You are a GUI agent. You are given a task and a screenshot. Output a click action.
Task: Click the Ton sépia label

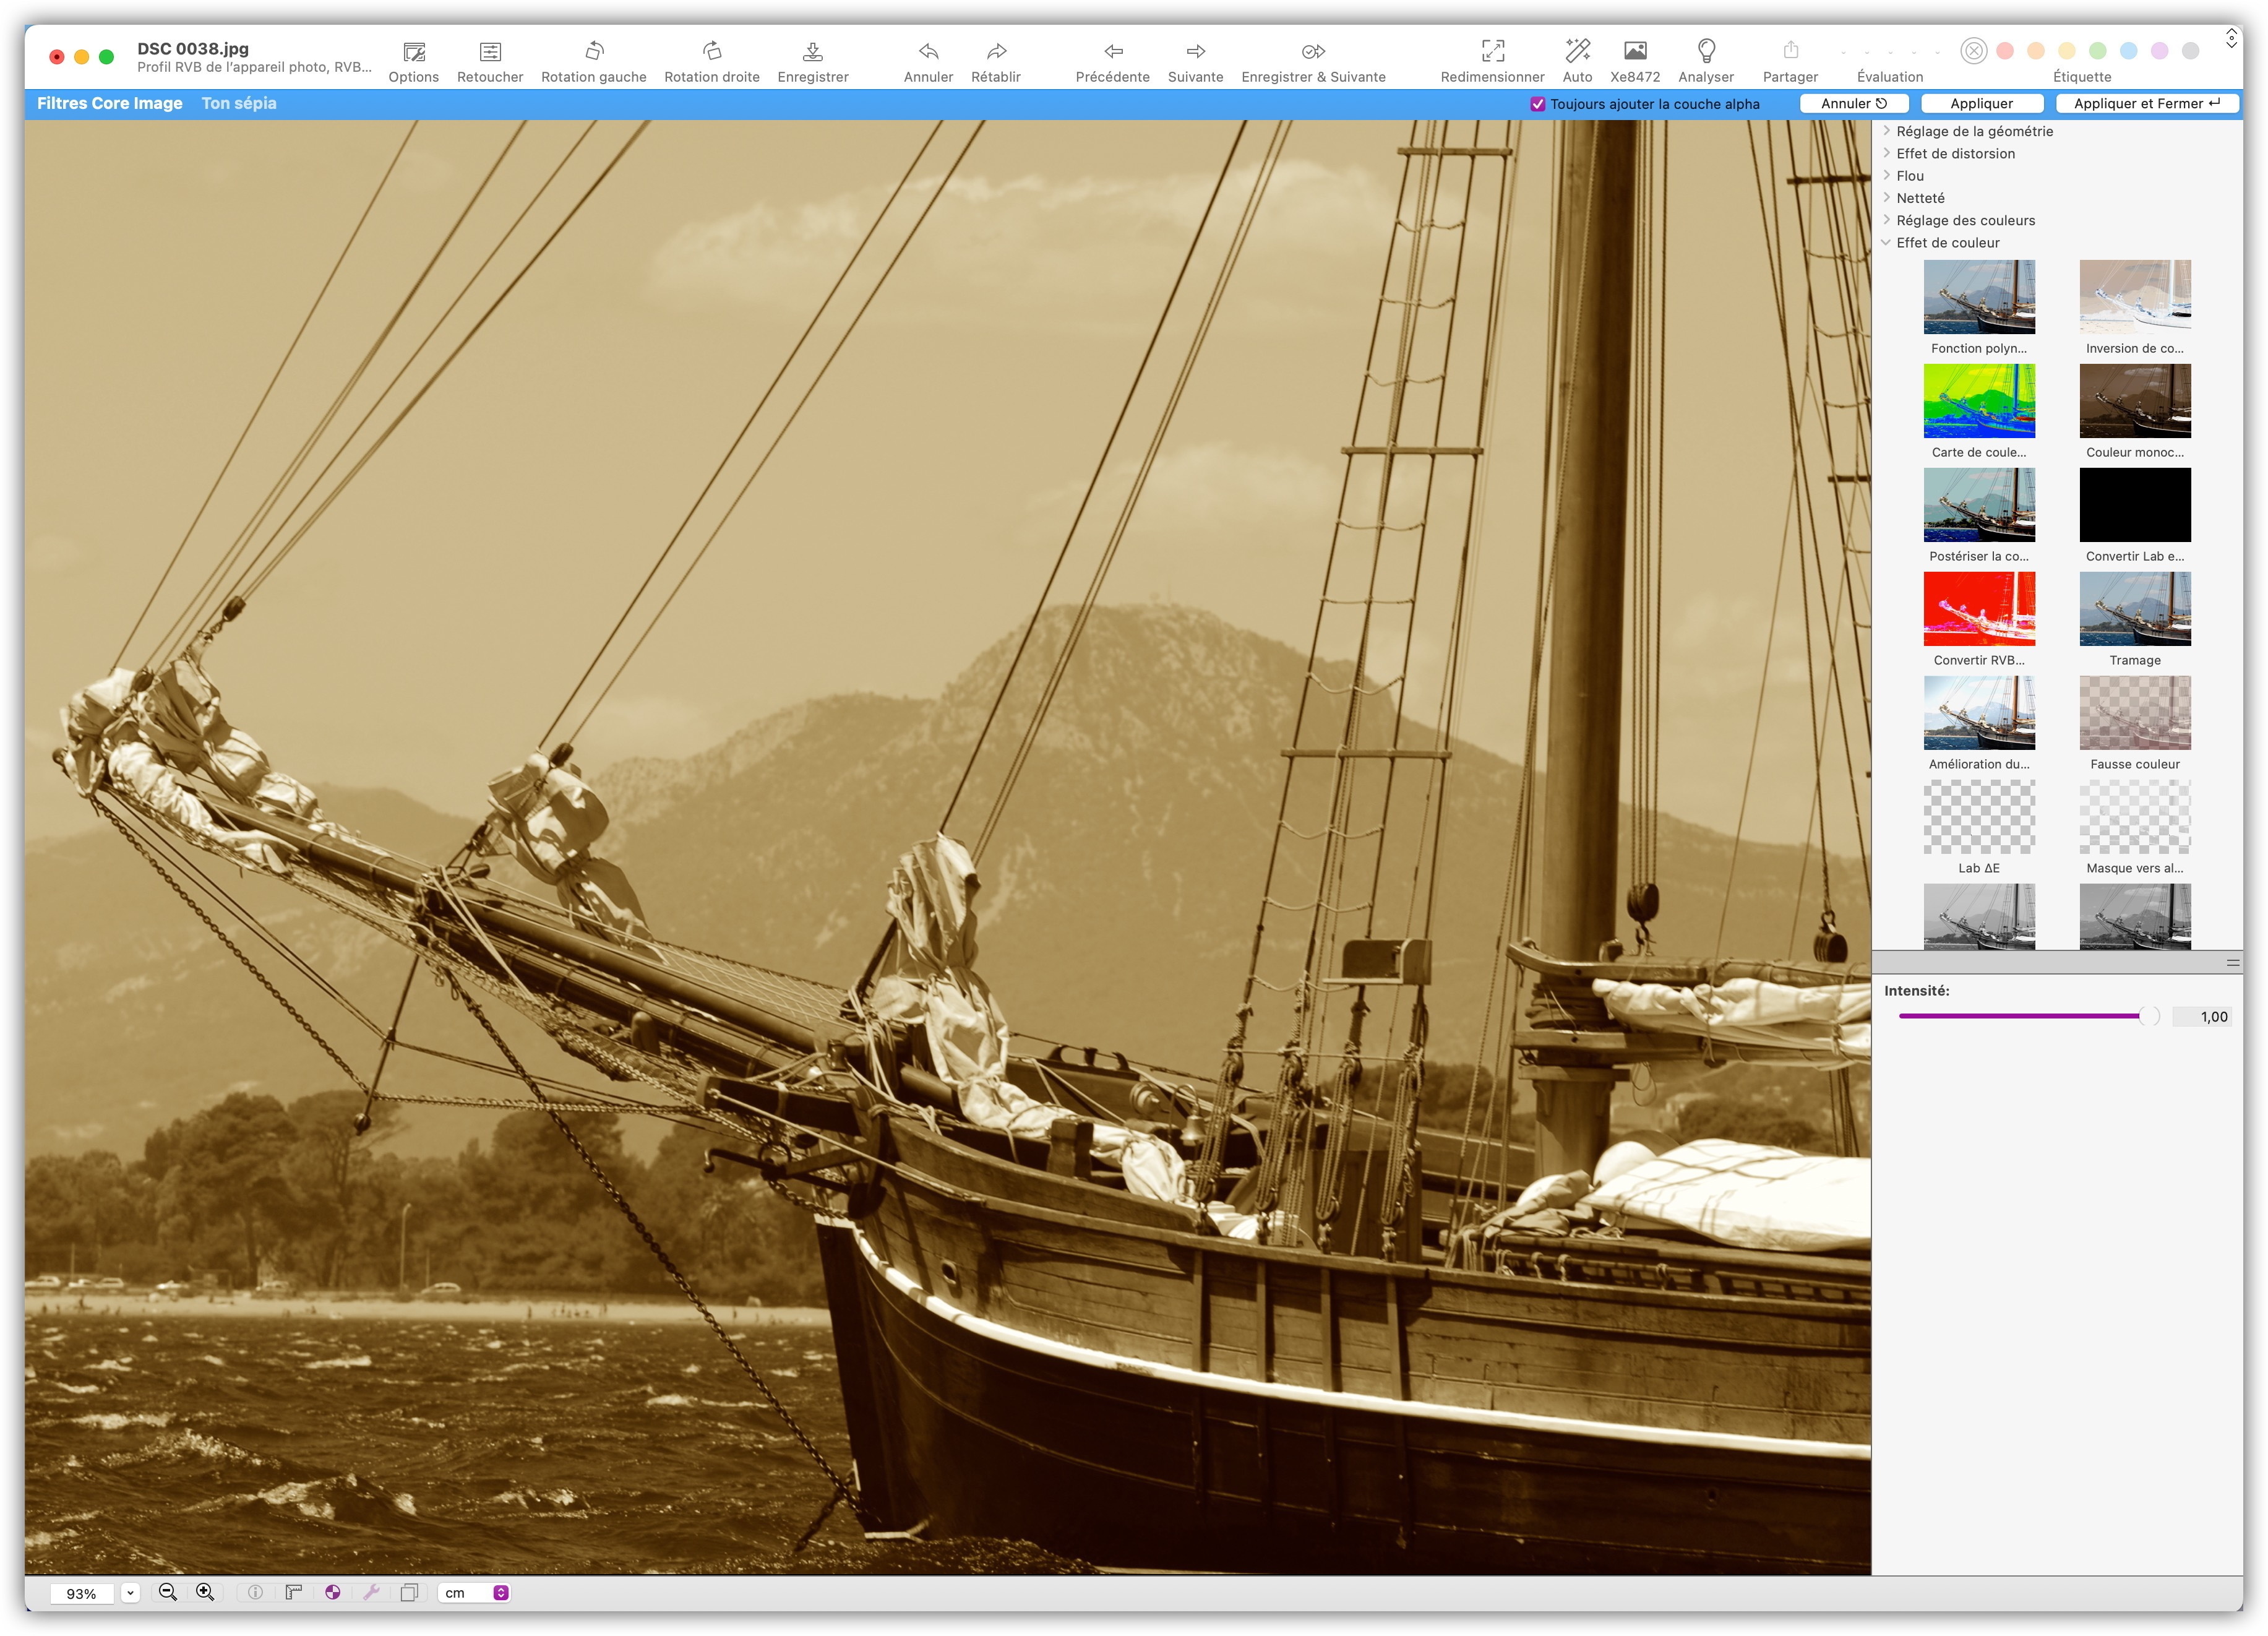coord(239,103)
